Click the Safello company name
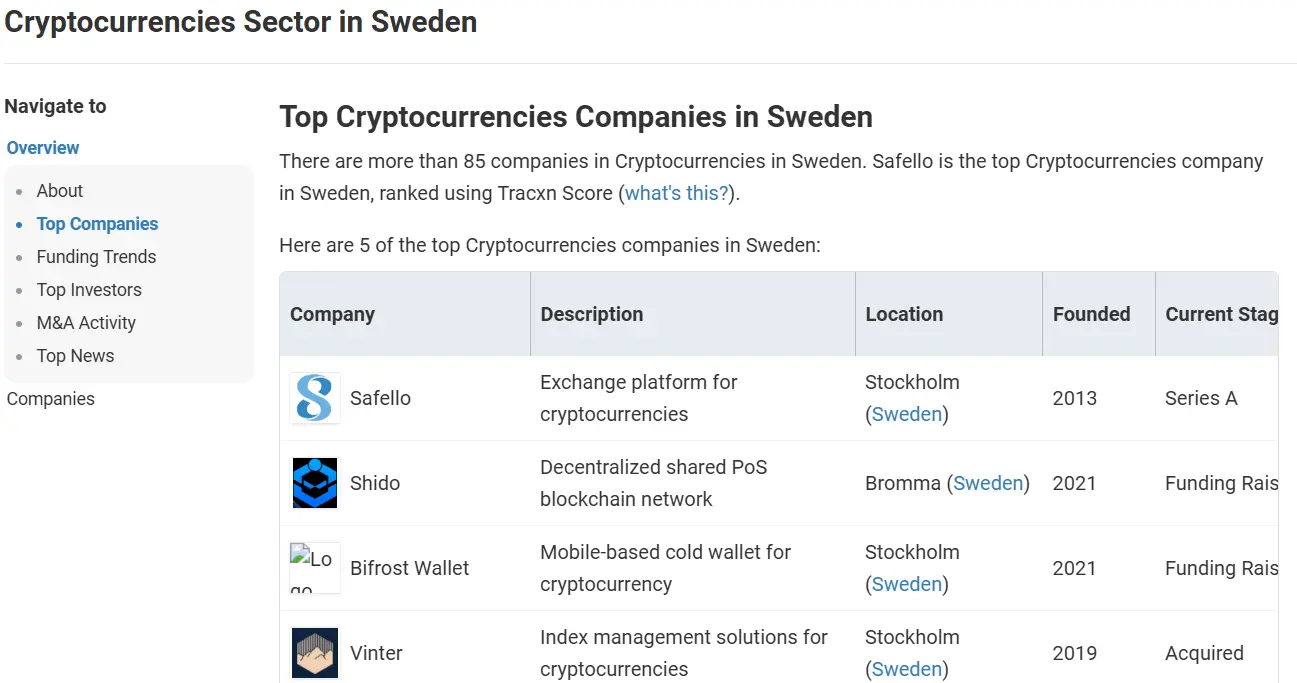The width and height of the screenshot is (1297, 683). click(x=380, y=398)
